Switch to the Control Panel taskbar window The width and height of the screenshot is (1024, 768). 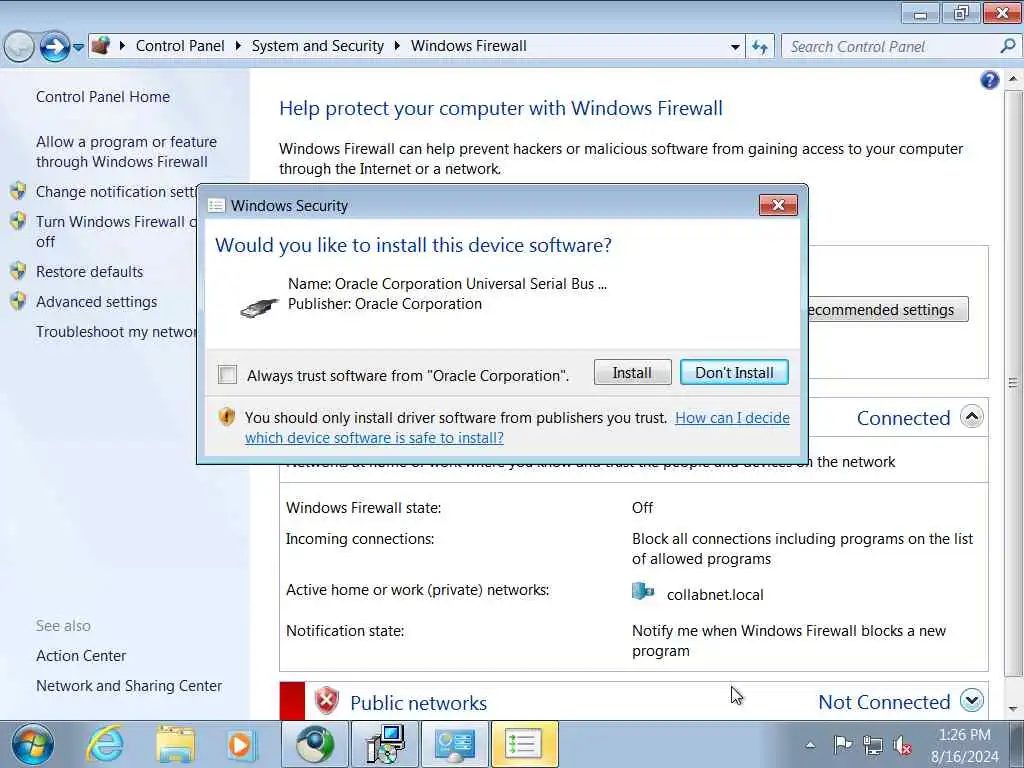455,744
